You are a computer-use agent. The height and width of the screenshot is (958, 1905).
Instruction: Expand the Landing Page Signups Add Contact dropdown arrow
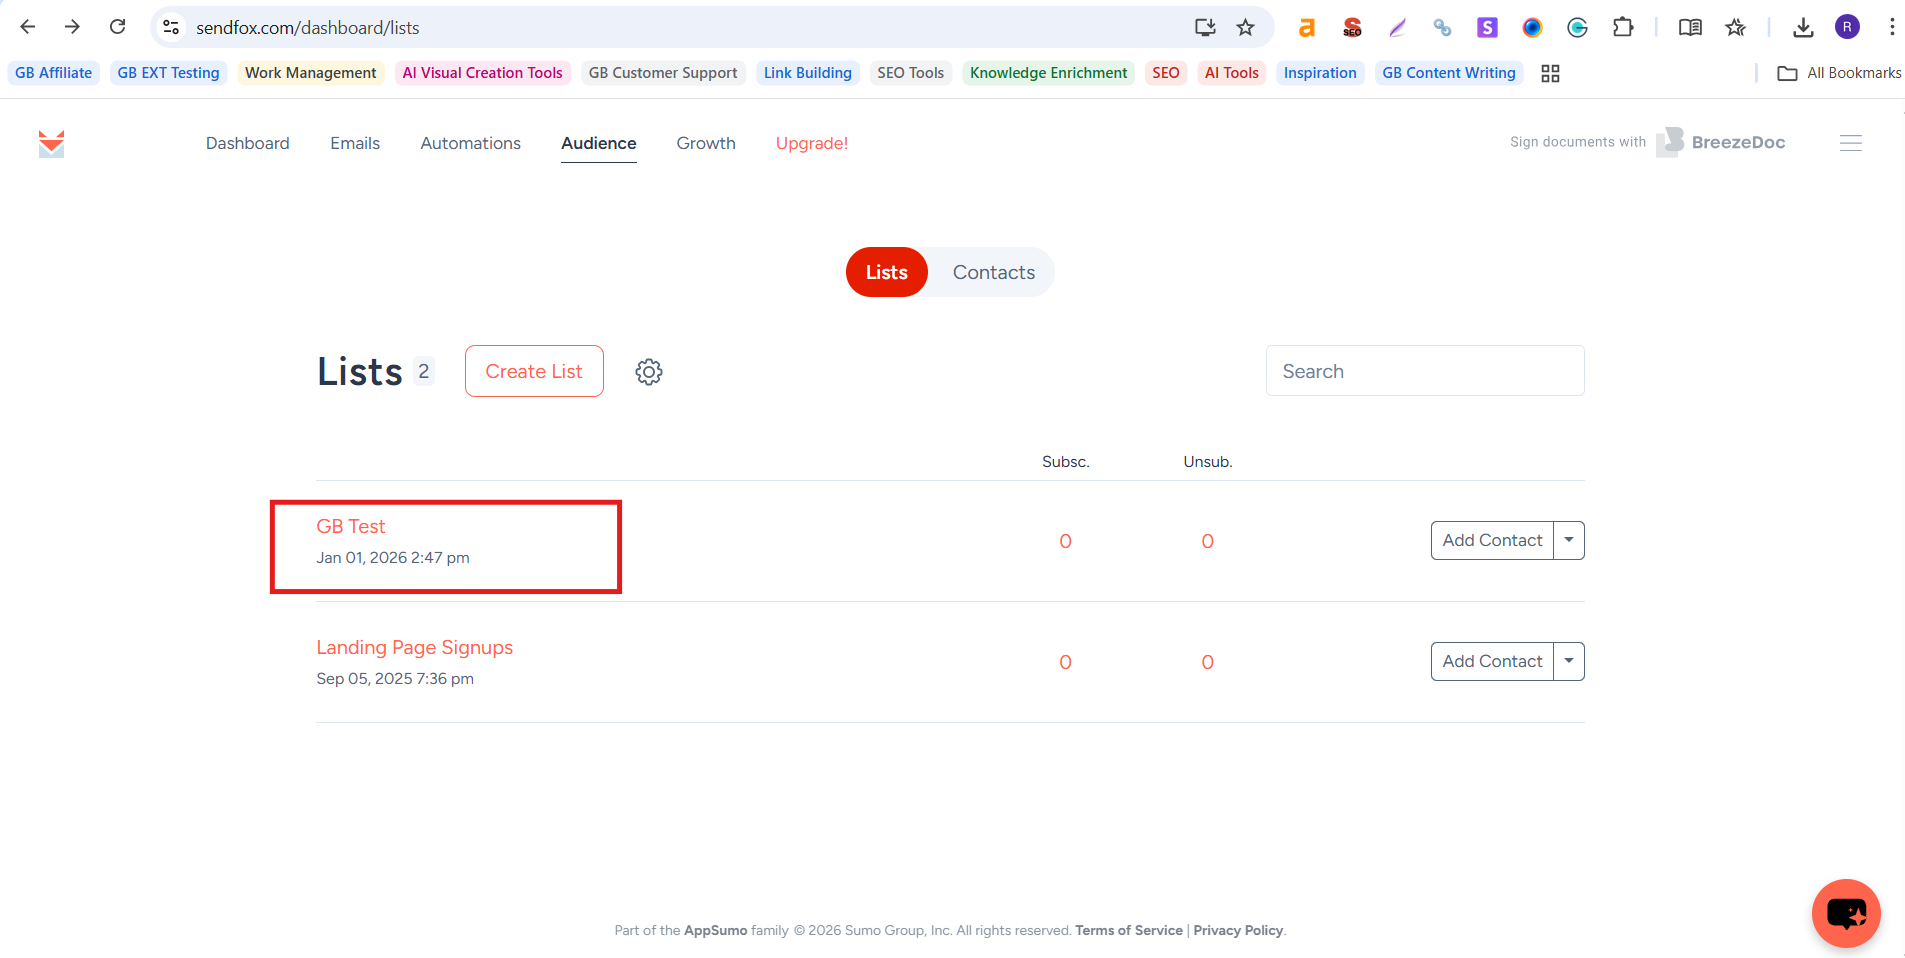click(x=1569, y=662)
